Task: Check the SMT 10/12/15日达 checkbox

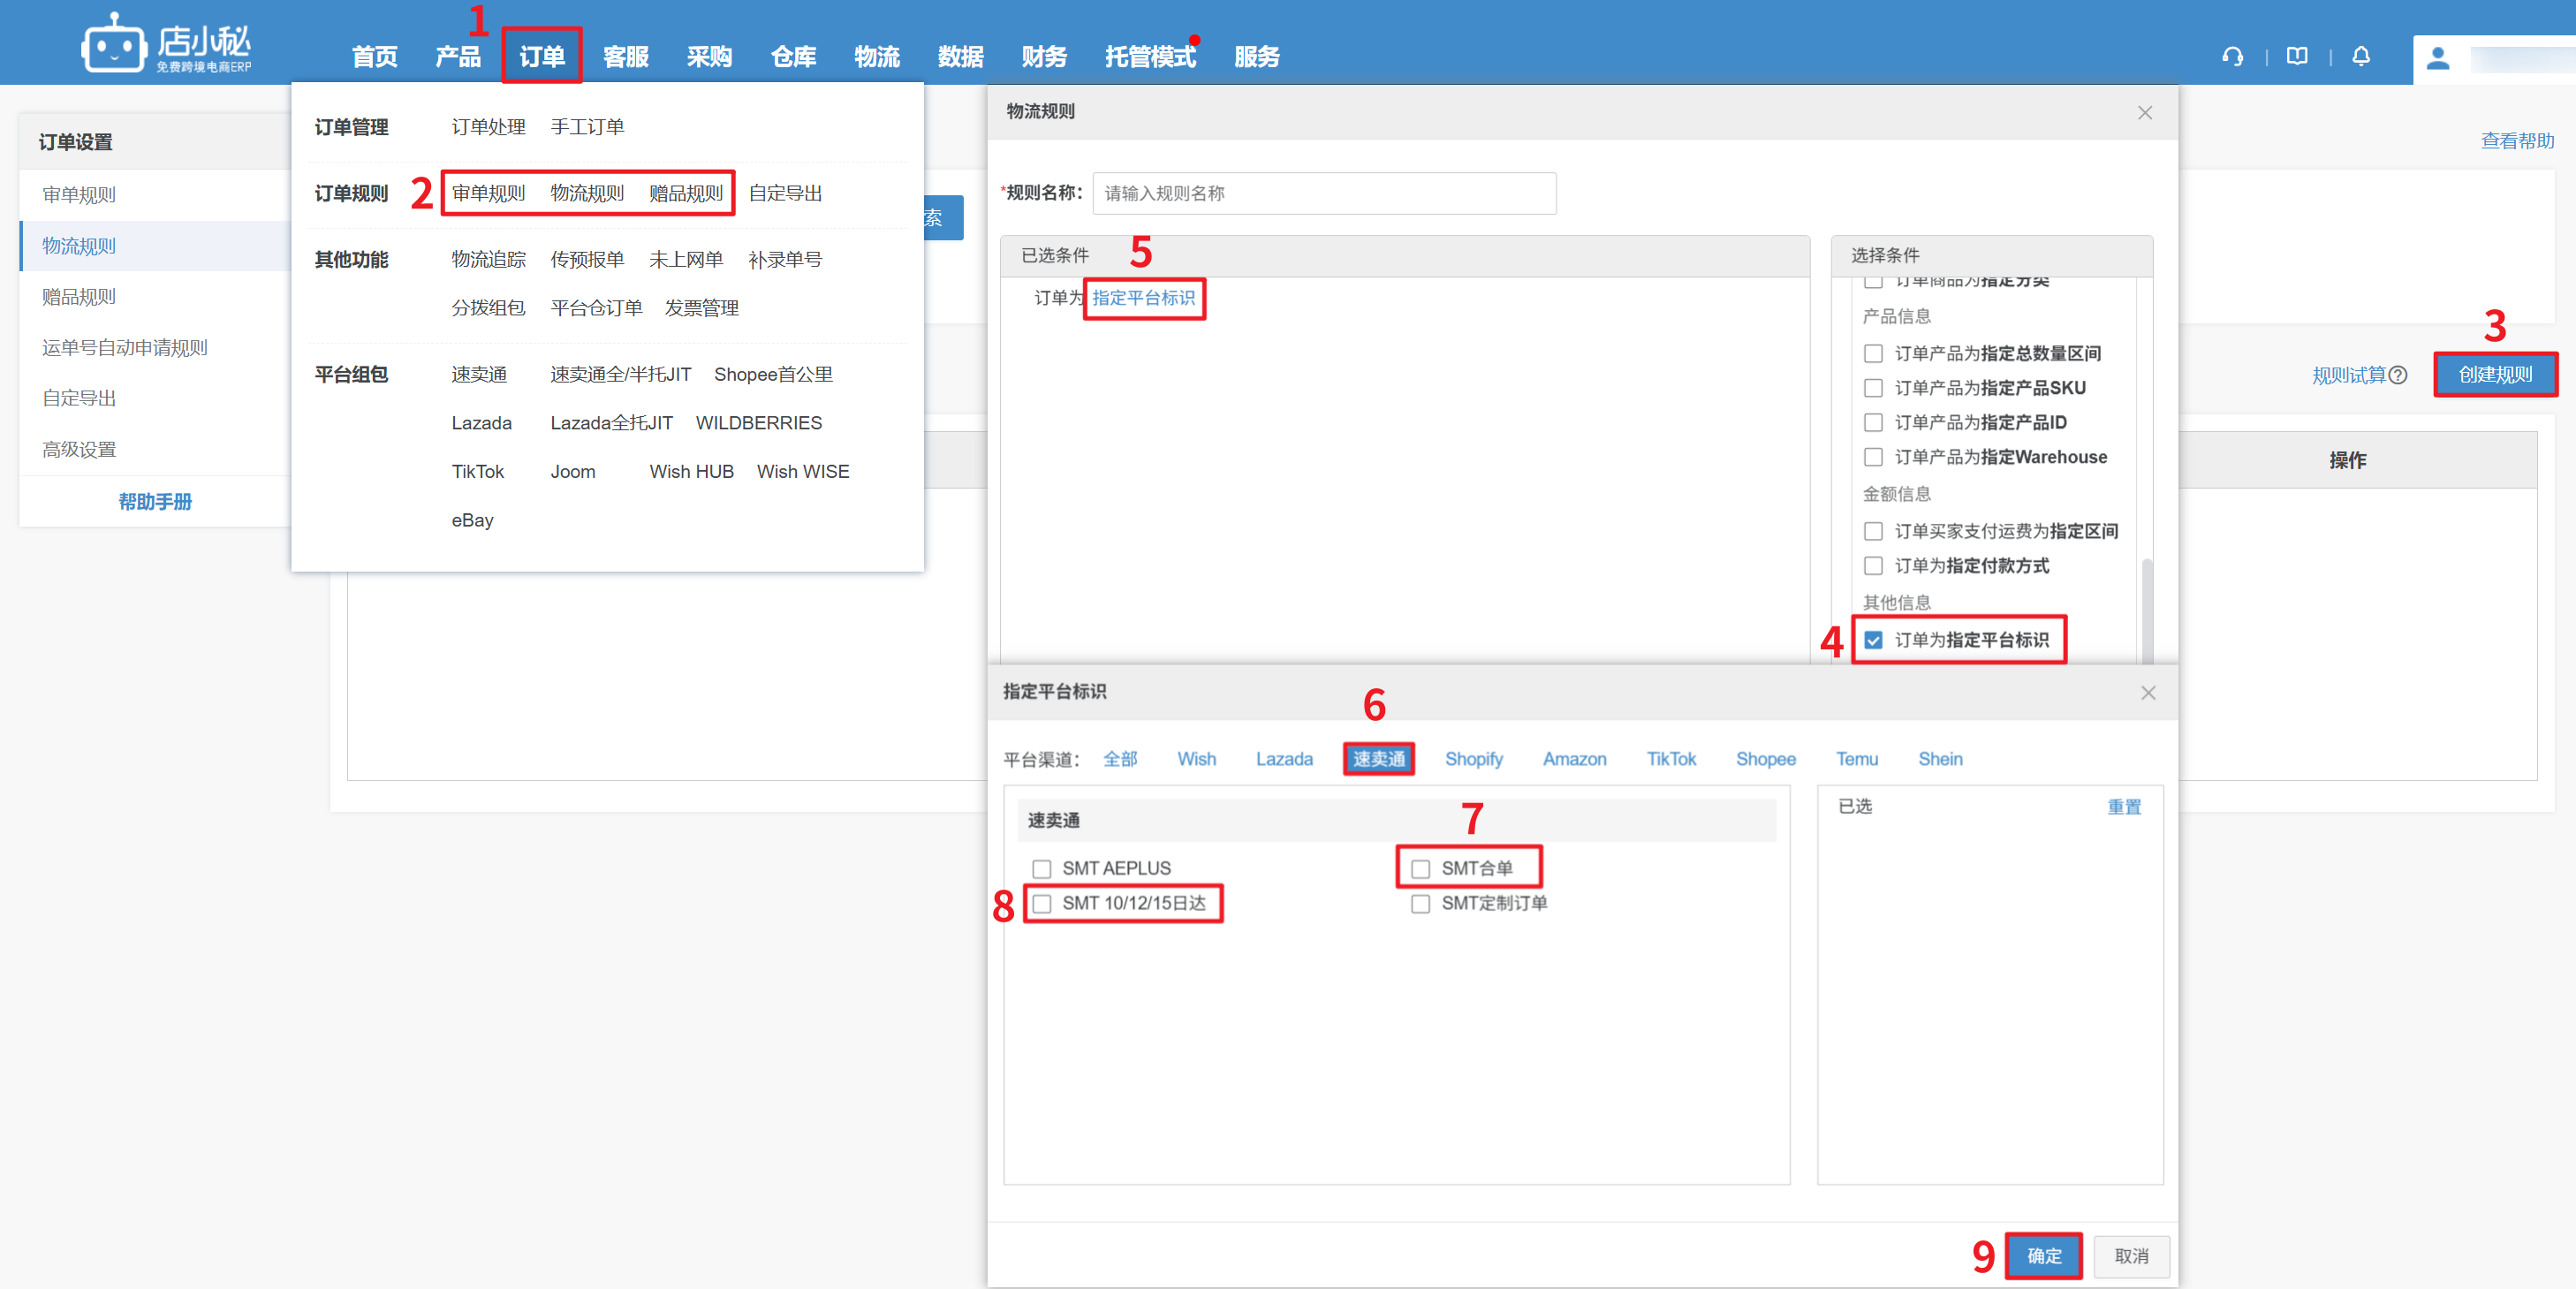Action: pyautogui.click(x=1042, y=904)
